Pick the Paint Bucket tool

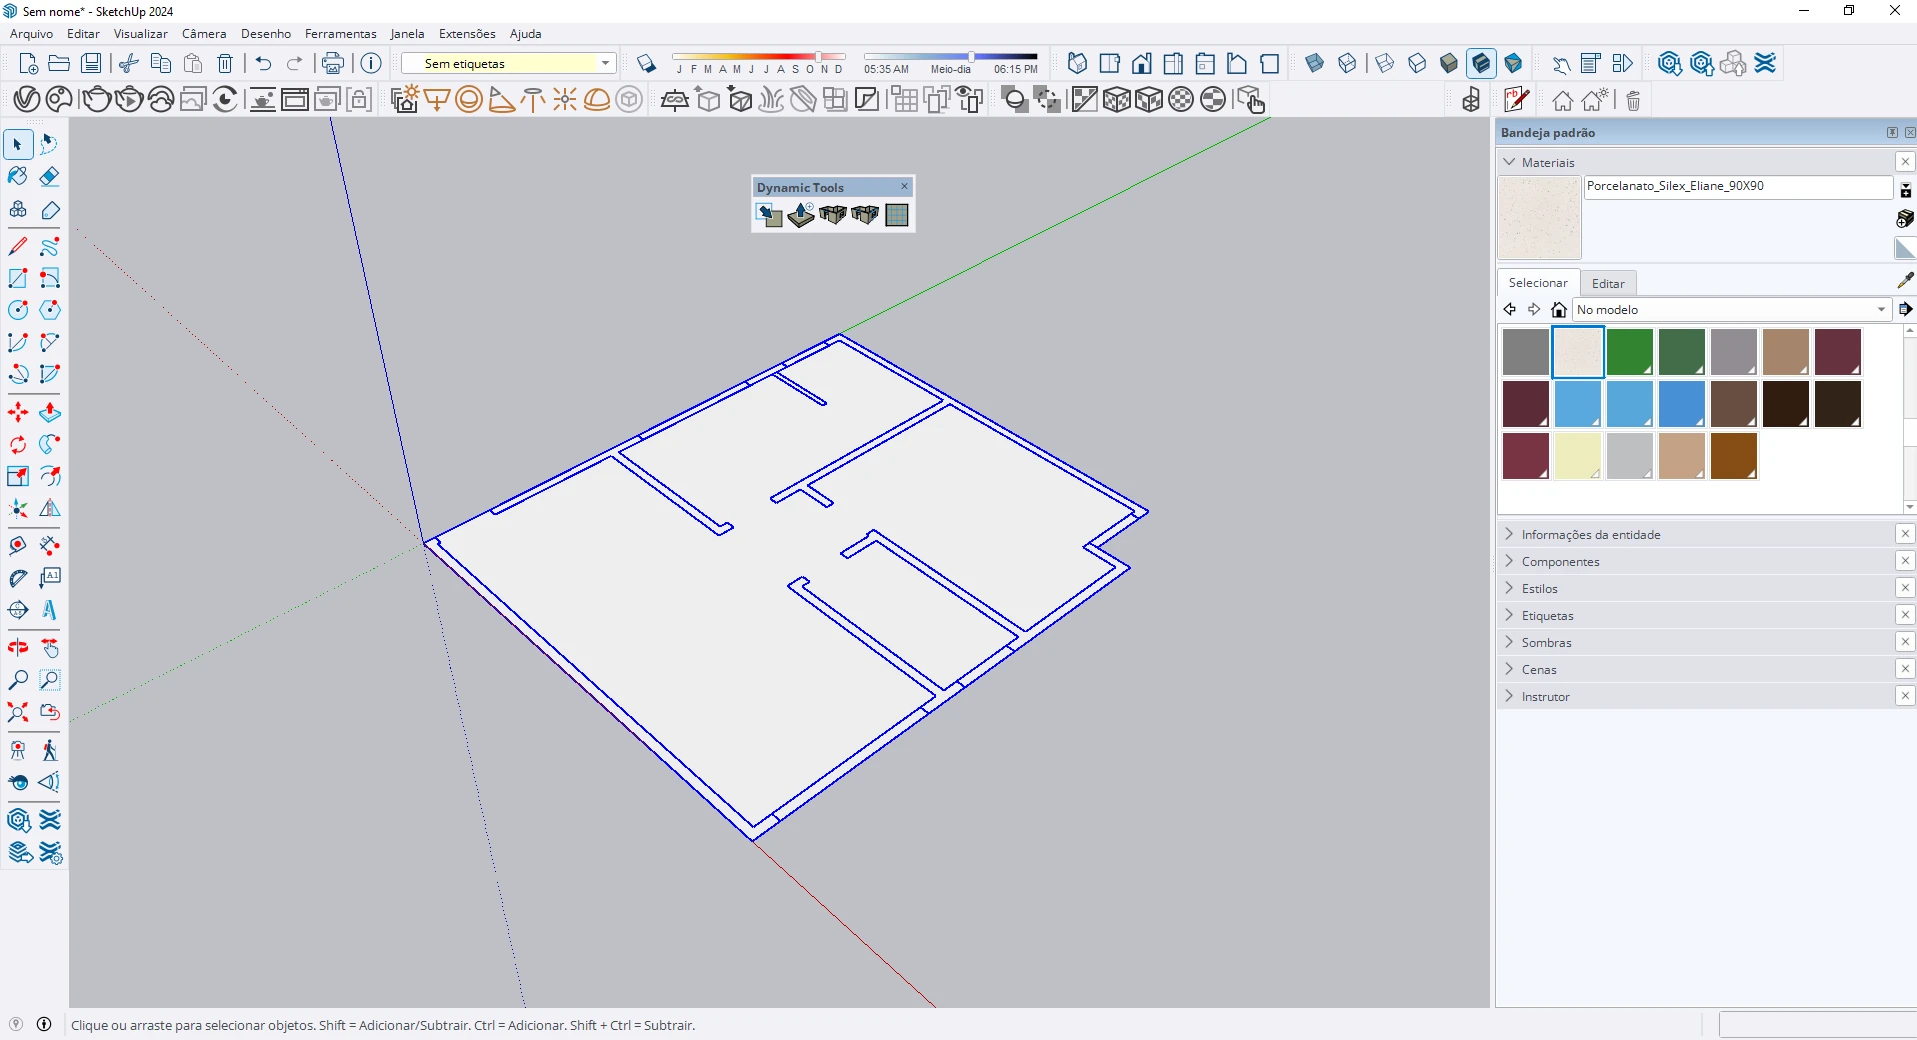[x=18, y=177]
